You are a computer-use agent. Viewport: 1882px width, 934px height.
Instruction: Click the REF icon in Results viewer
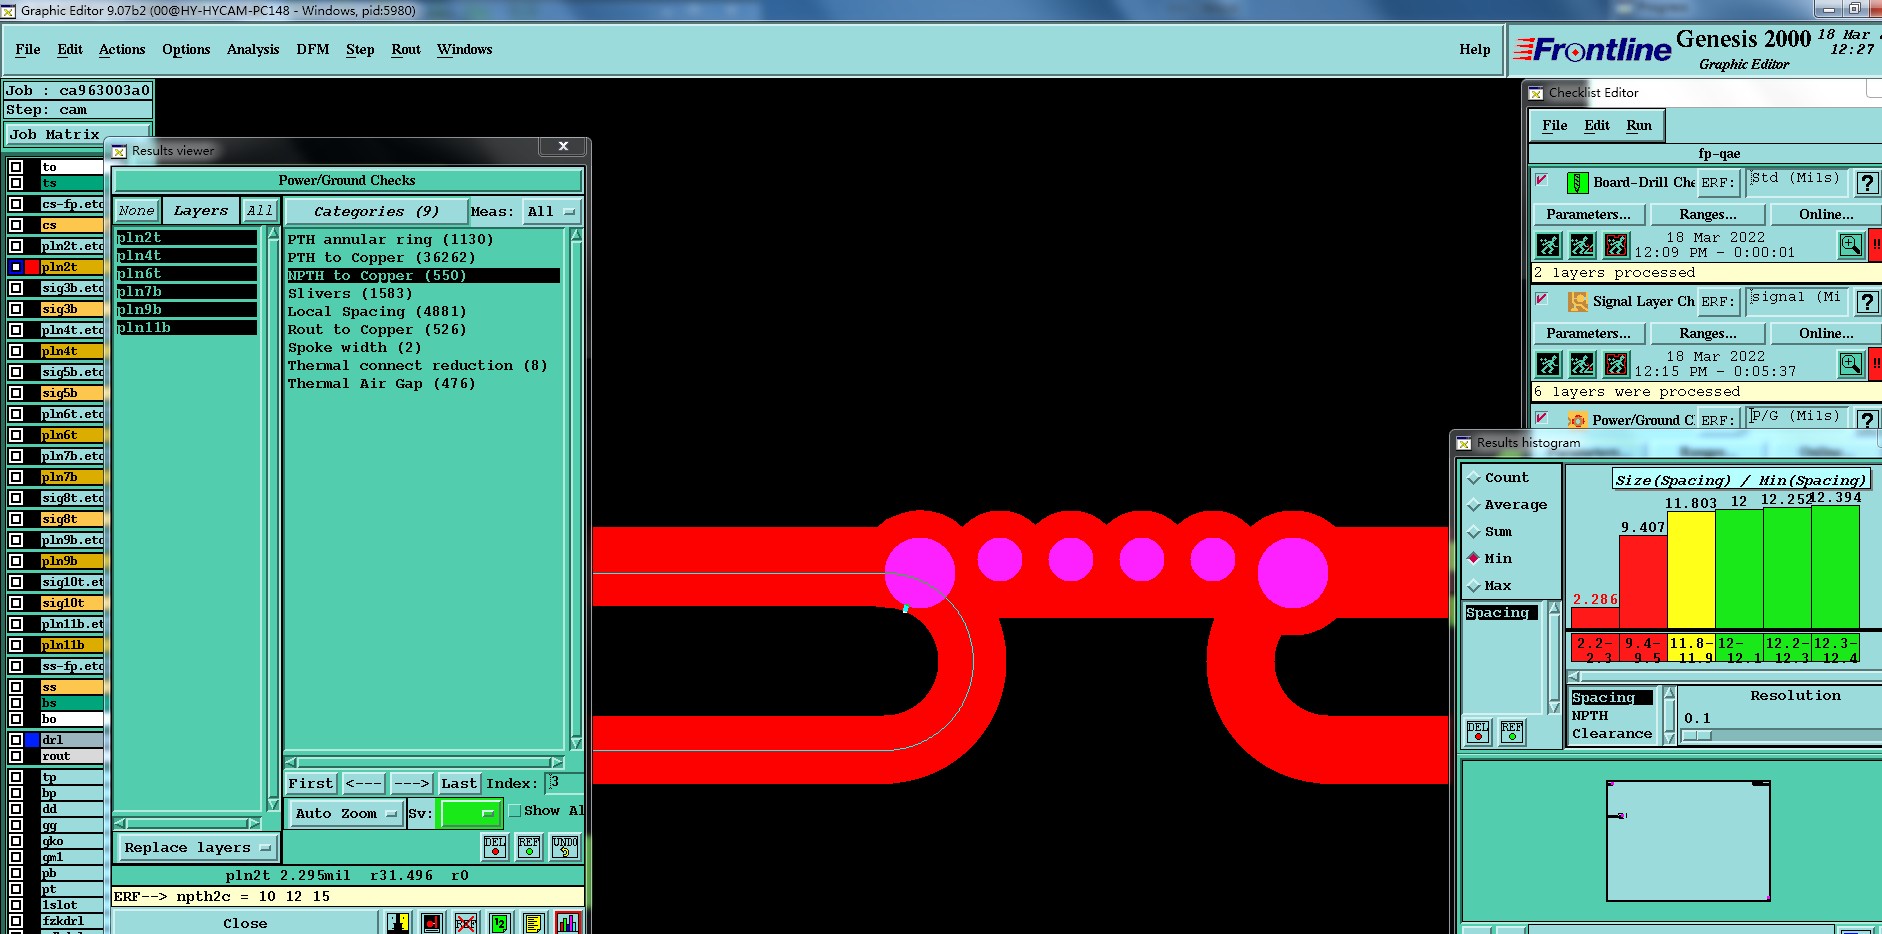pyautogui.click(x=529, y=847)
